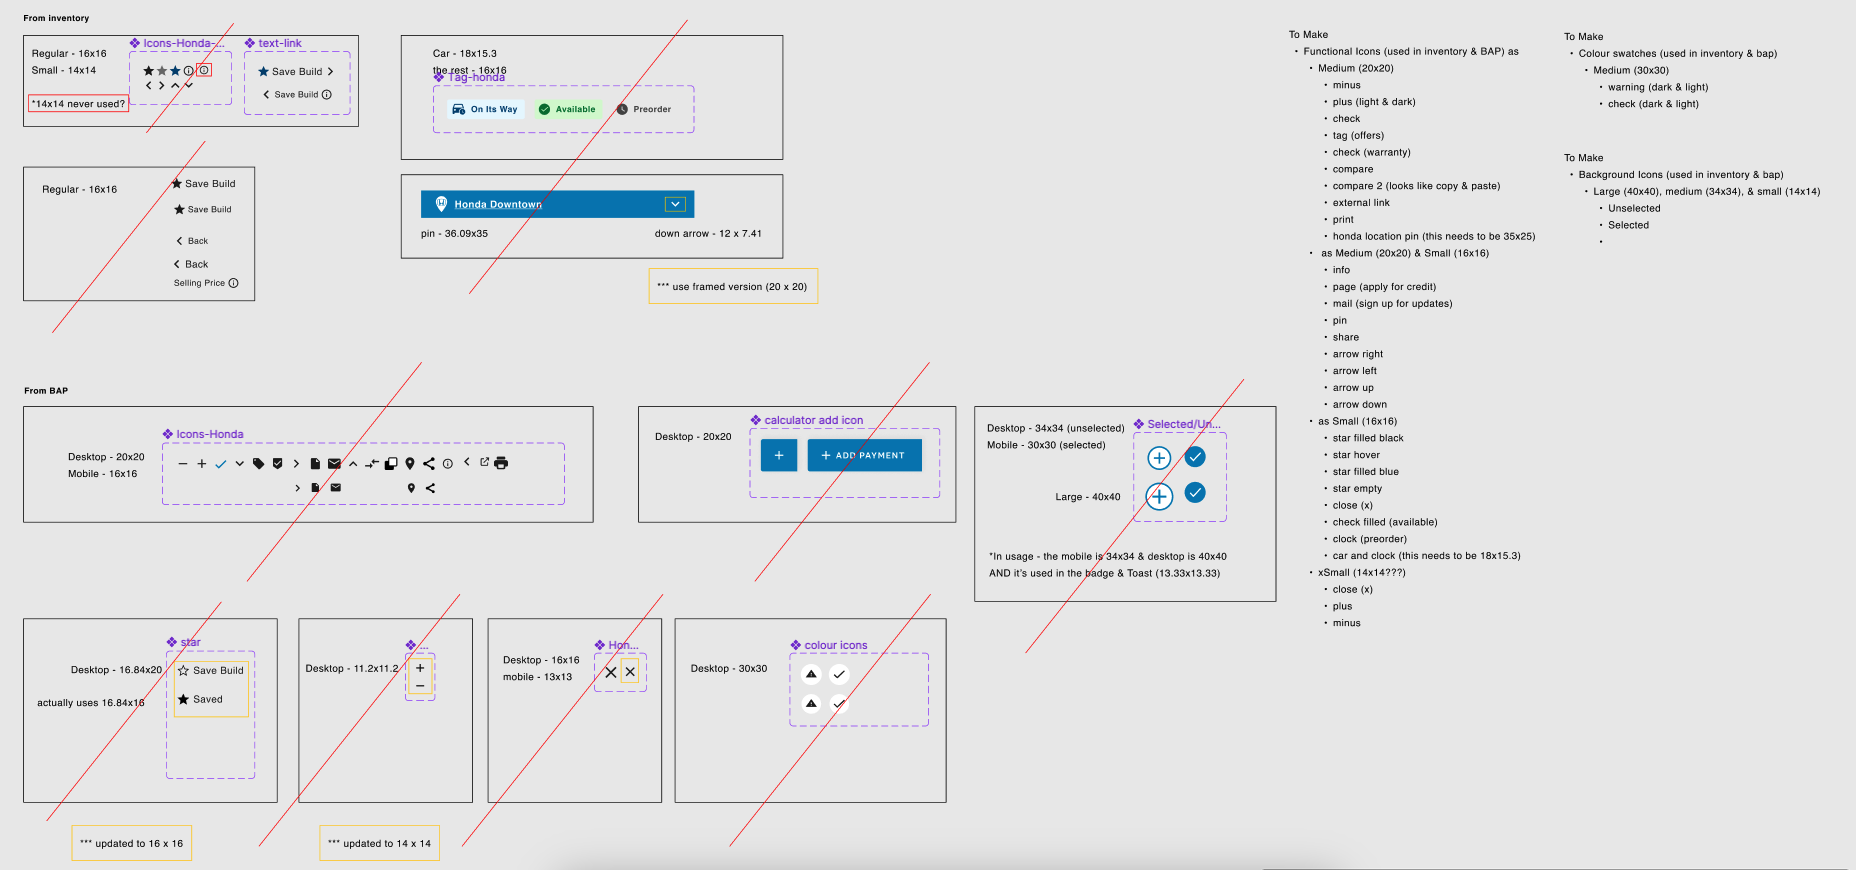Click chevron up icon in inventory Icons-Honda set
This screenshot has width=1856, height=870.
click(x=175, y=86)
